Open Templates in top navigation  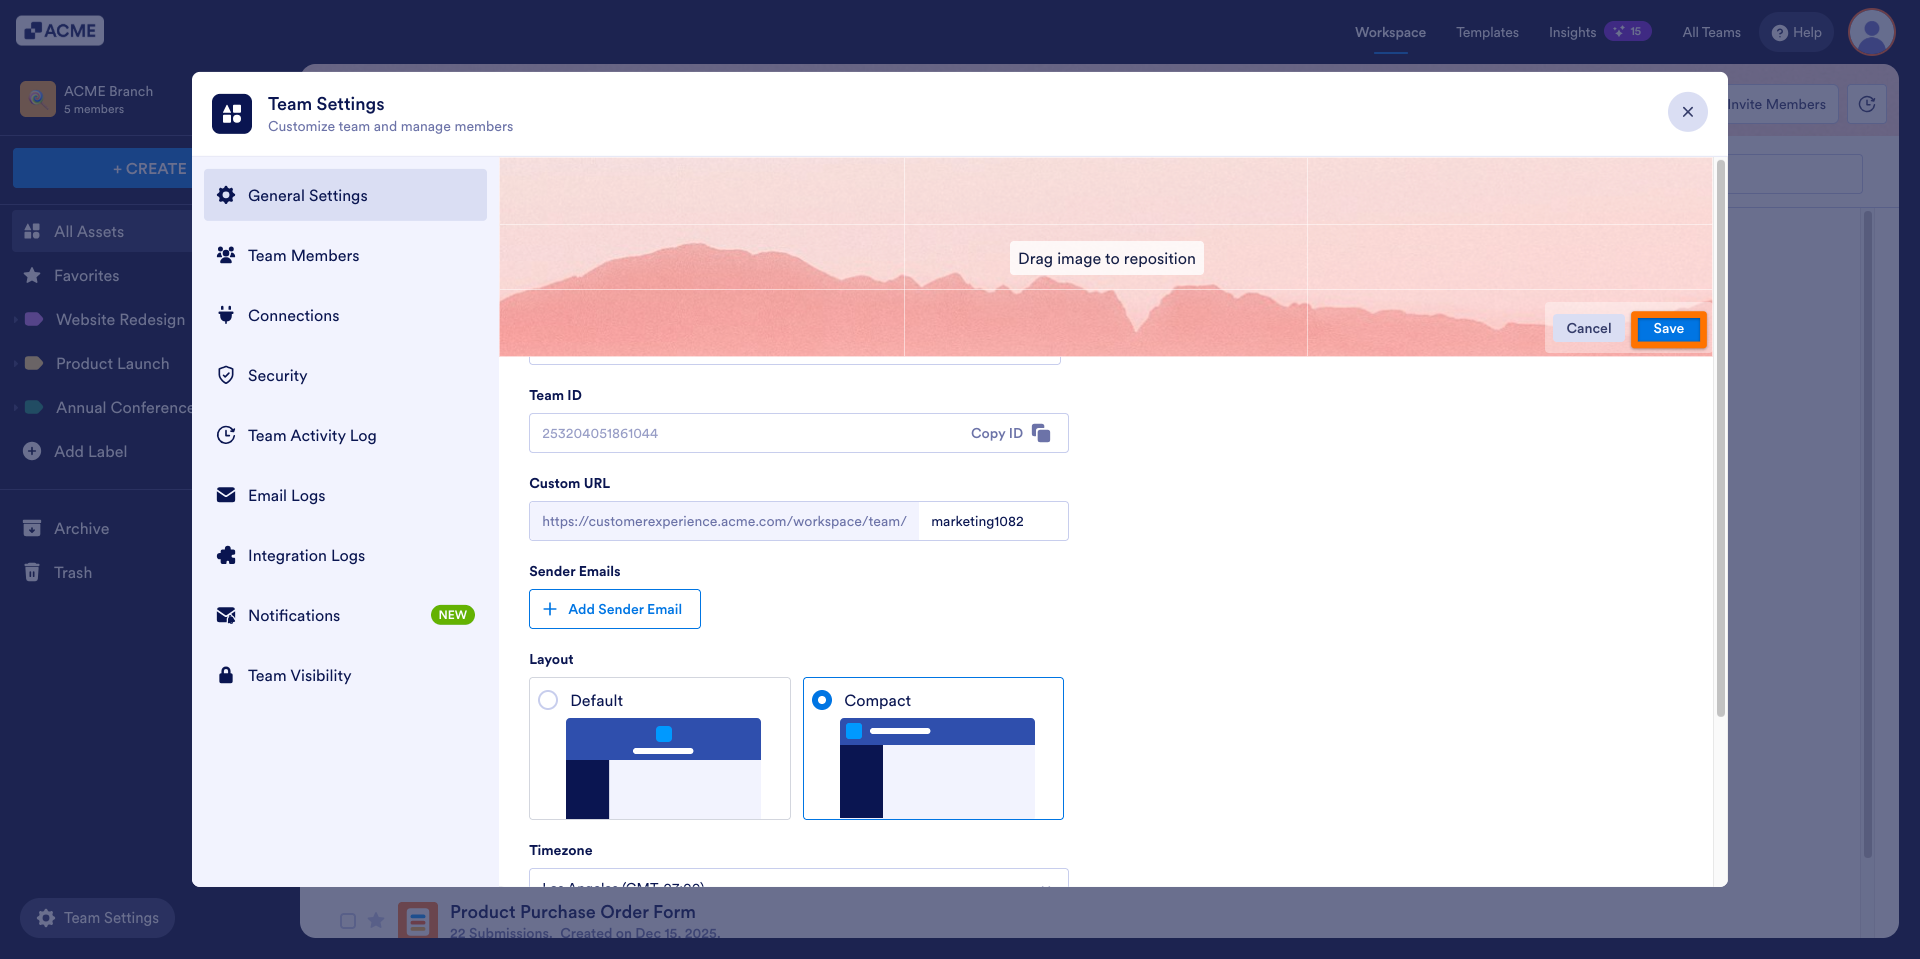[x=1487, y=32]
